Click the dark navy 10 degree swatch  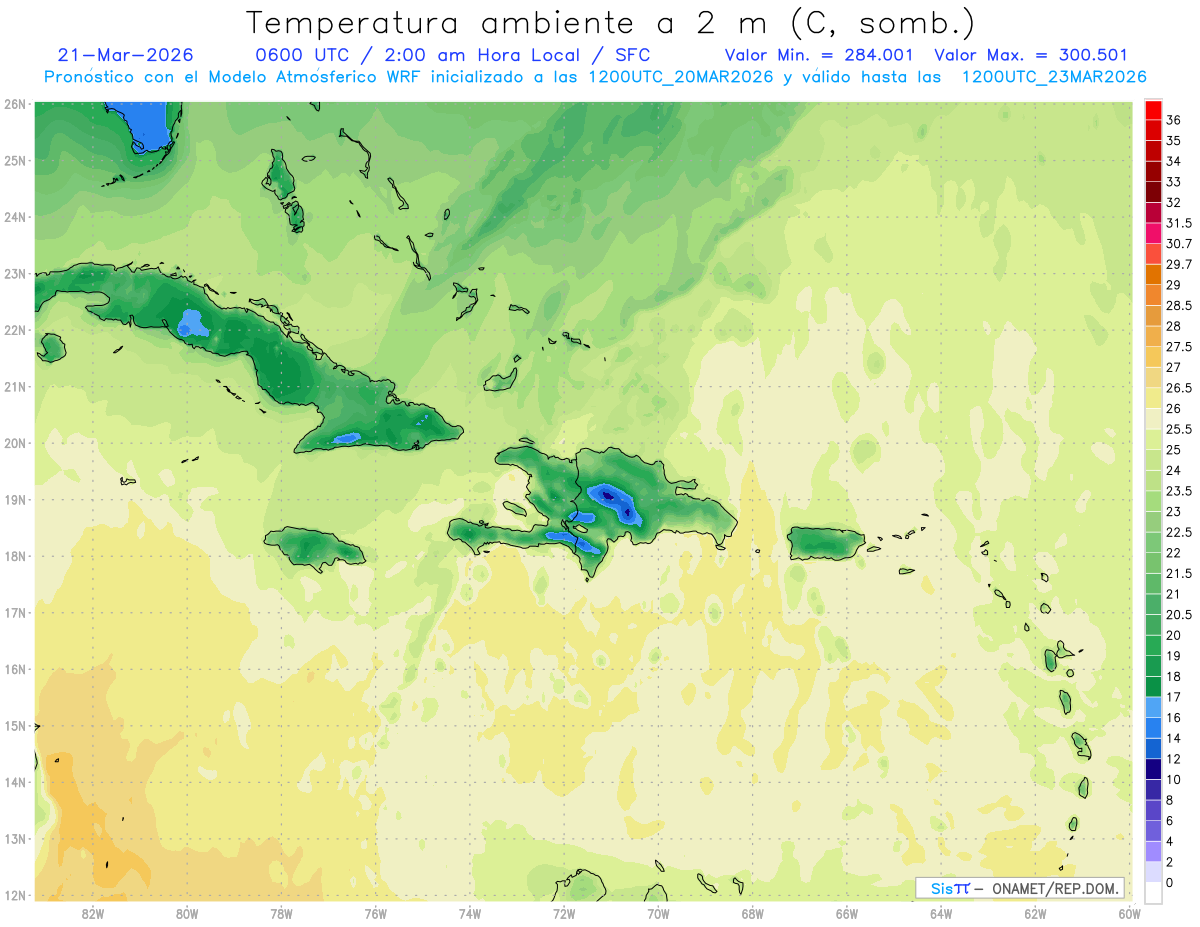coord(1153,769)
